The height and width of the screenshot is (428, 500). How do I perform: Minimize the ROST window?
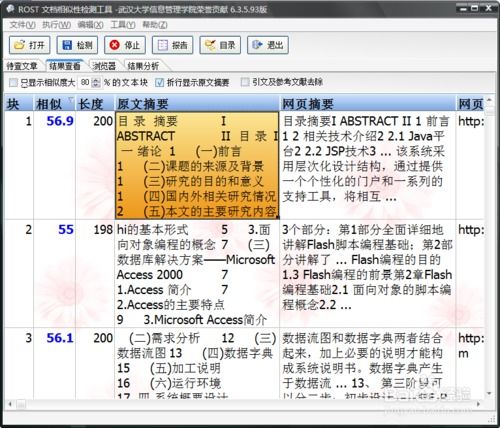coord(464,9)
